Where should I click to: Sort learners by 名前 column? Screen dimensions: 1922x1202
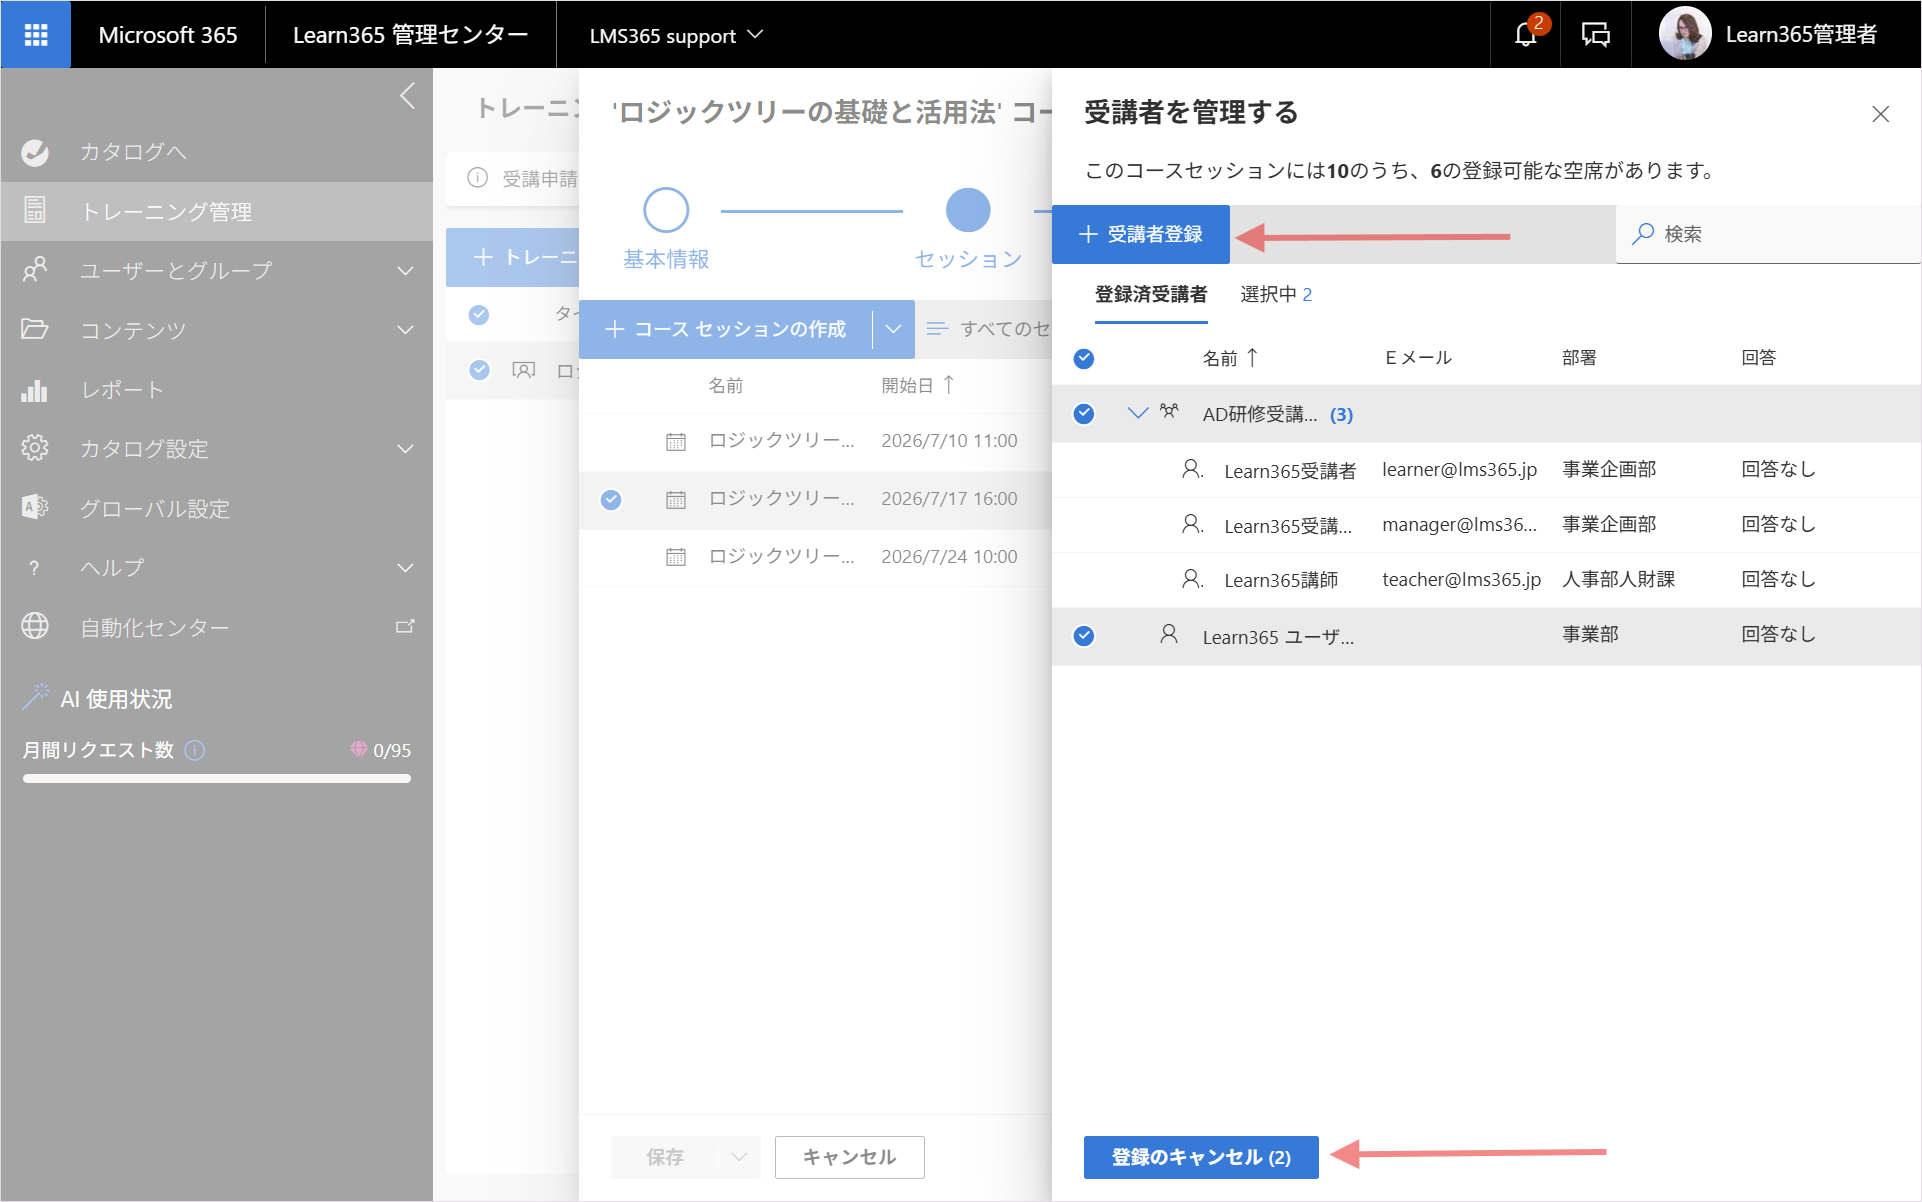(x=1230, y=358)
